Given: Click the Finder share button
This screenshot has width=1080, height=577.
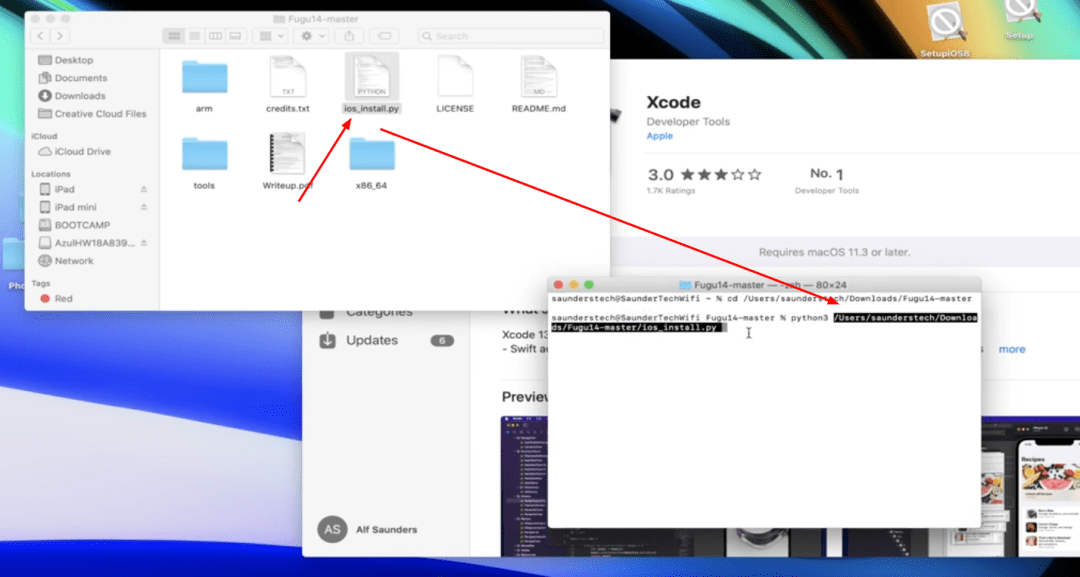Looking at the screenshot, I should pyautogui.click(x=349, y=36).
